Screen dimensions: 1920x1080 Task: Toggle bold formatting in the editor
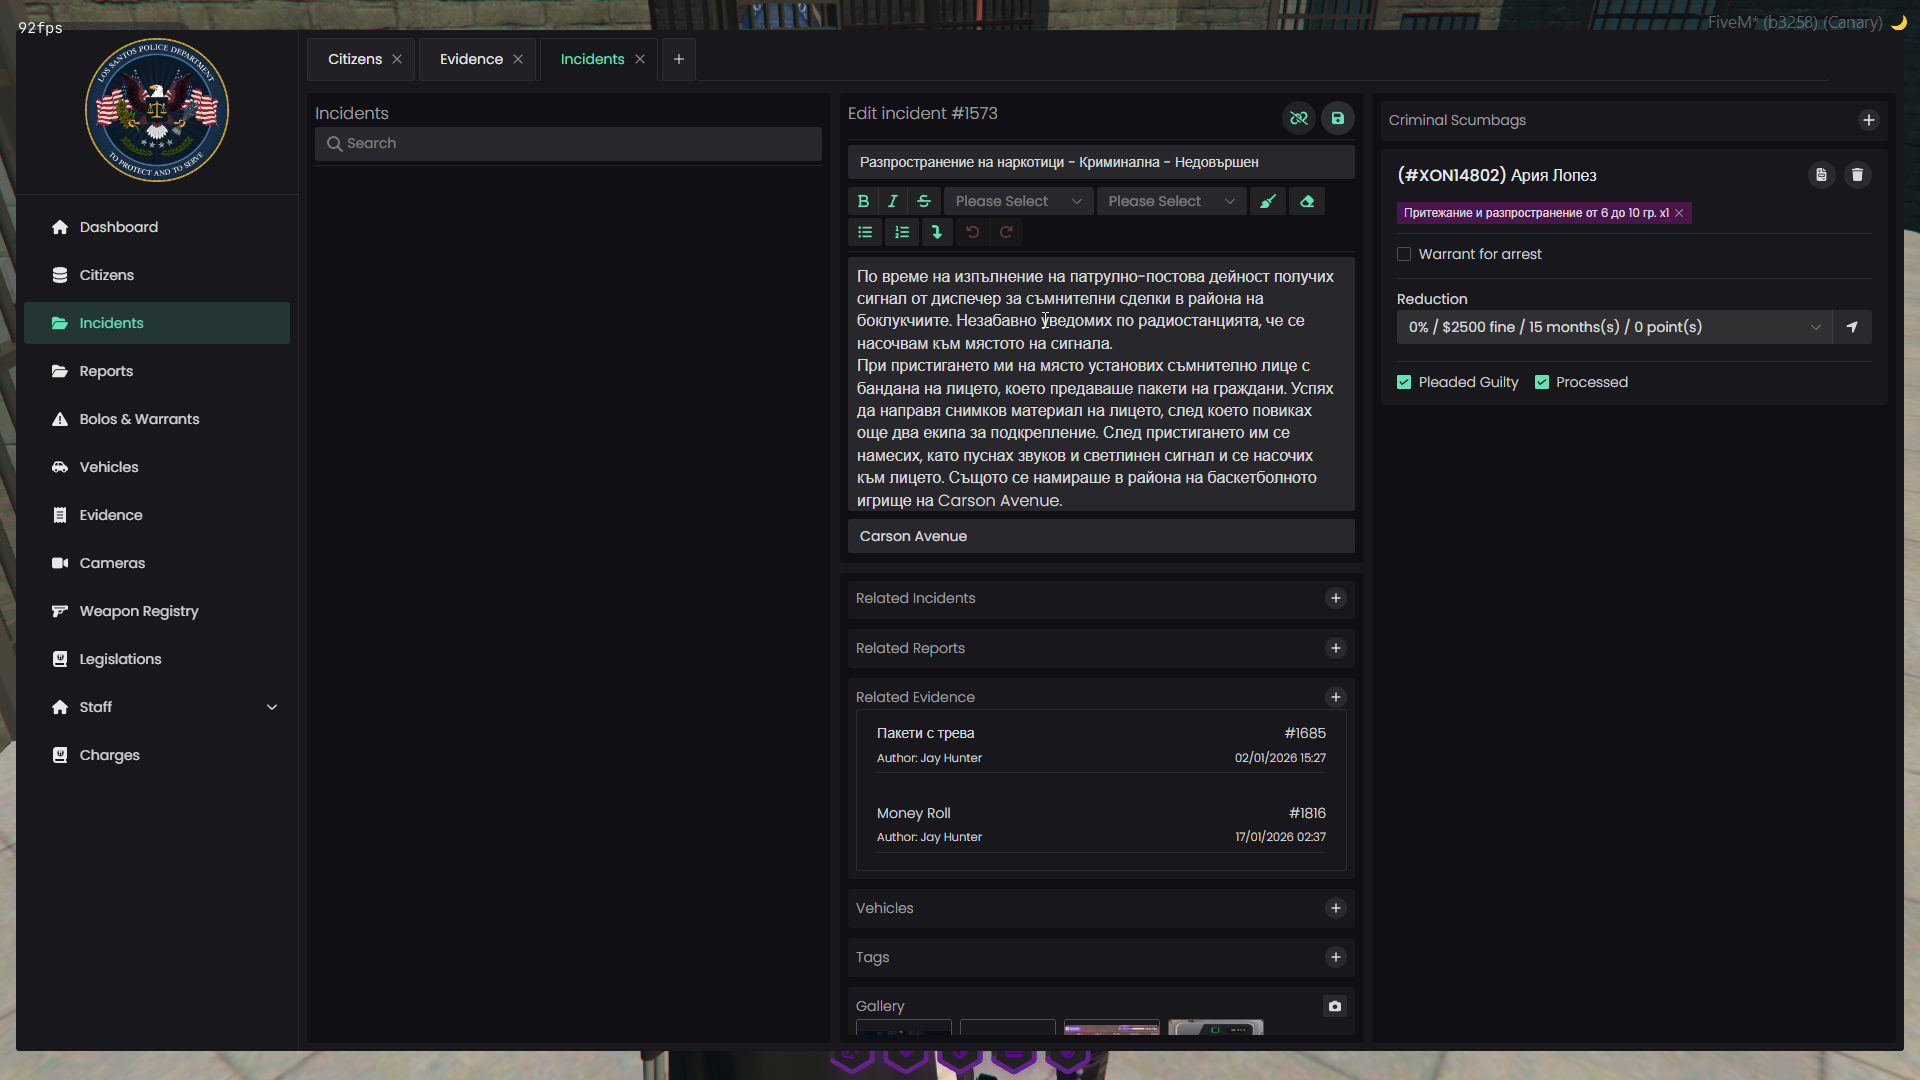pos(863,201)
